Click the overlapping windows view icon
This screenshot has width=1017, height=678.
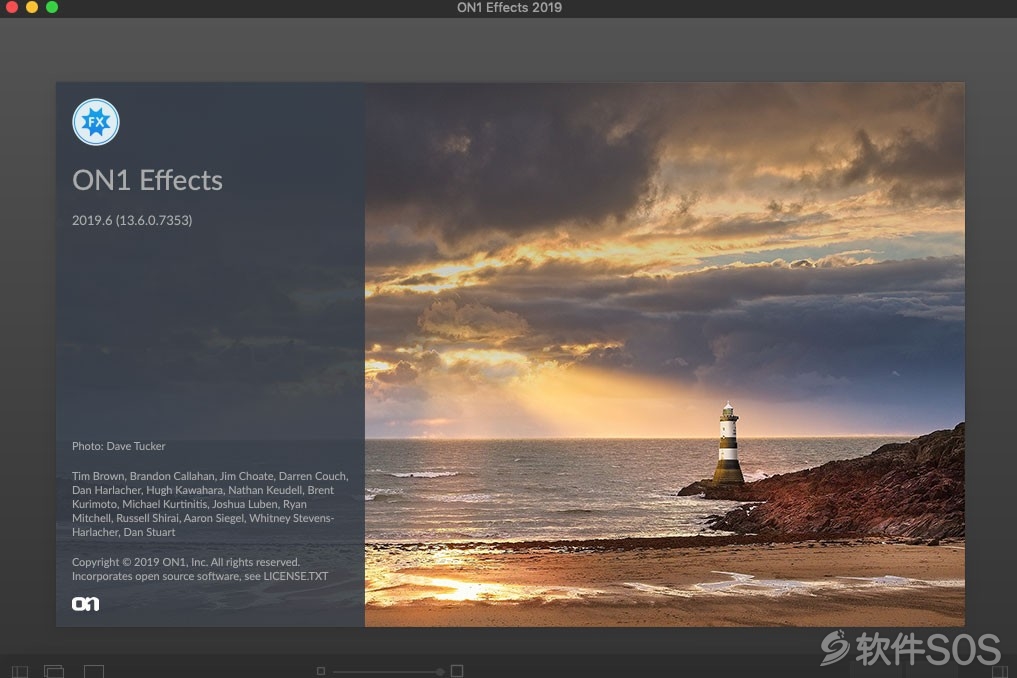(54, 671)
